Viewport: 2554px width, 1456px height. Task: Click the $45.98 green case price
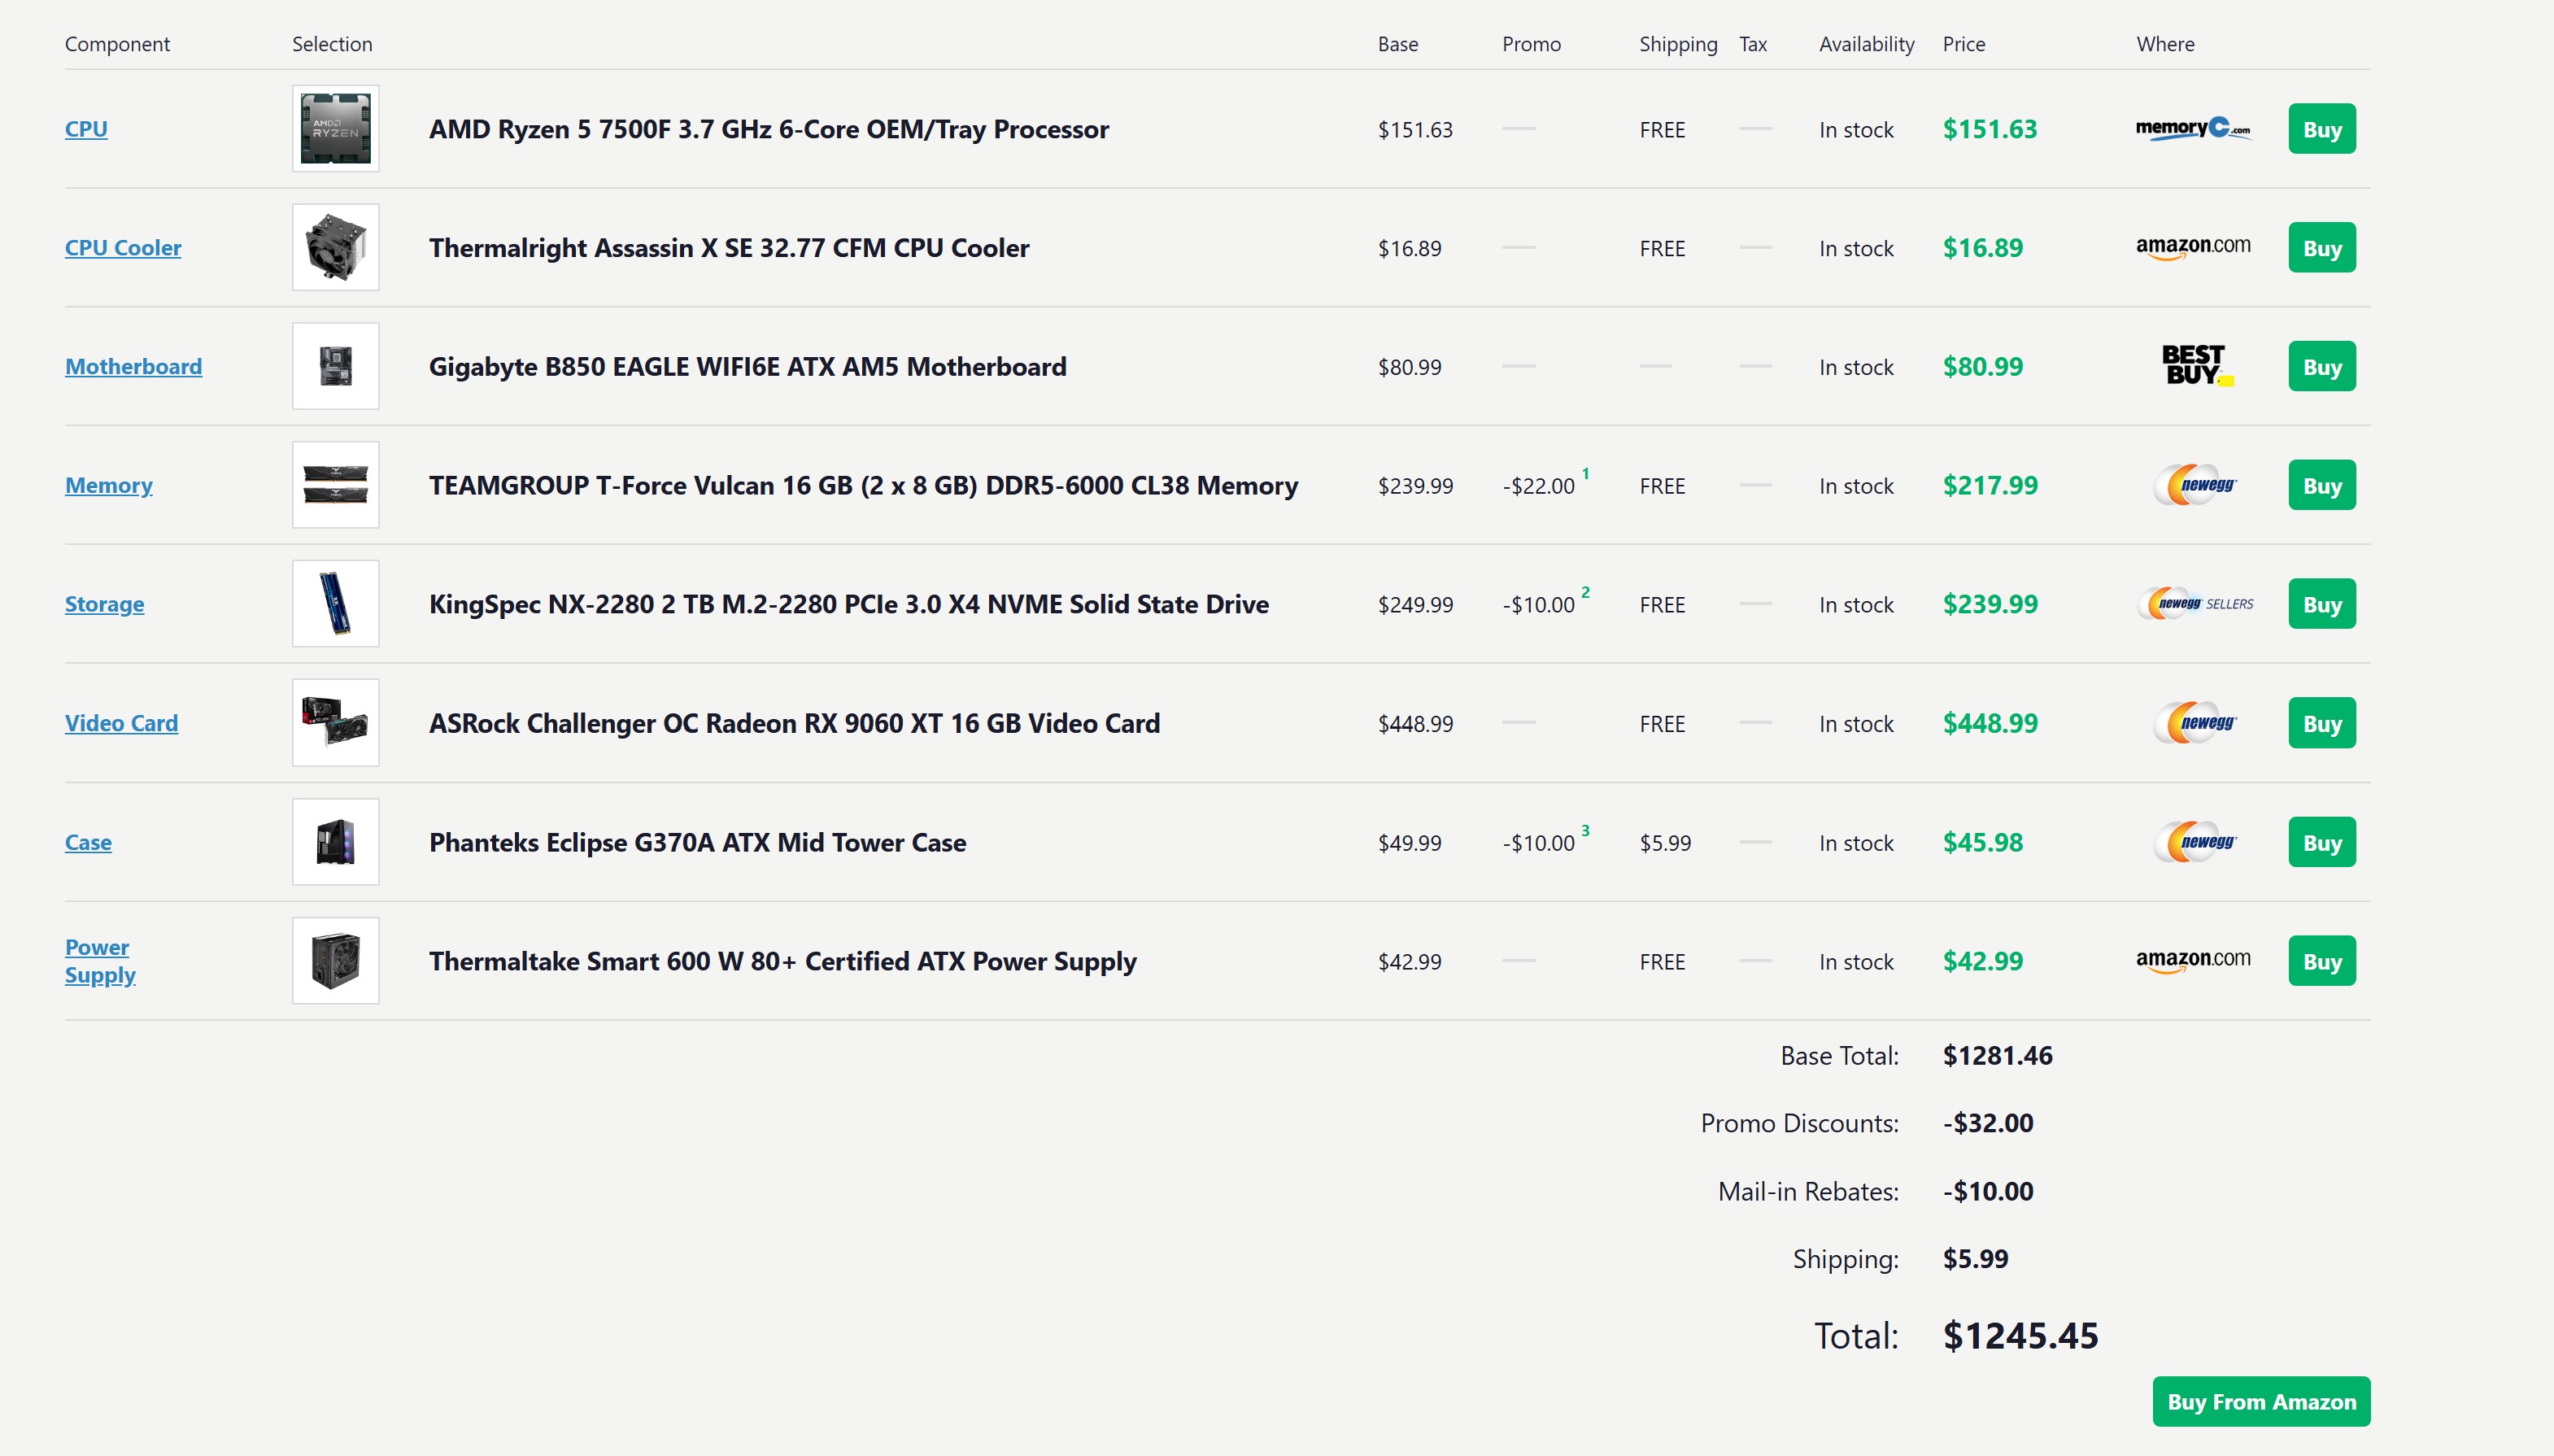click(x=1983, y=842)
